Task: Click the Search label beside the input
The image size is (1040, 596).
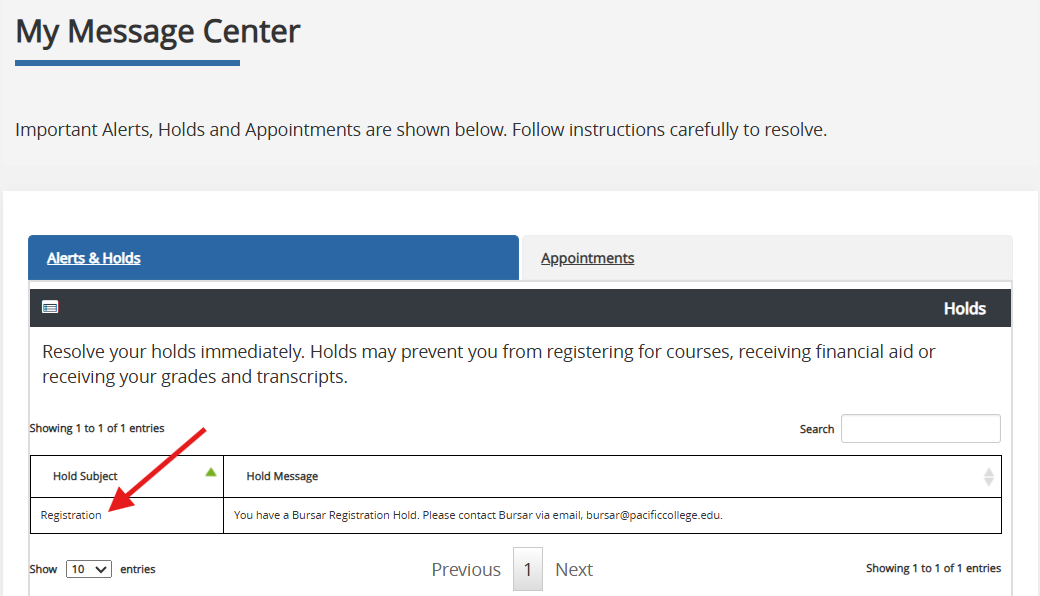Action: pyautogui.click(x=816, y=429)
